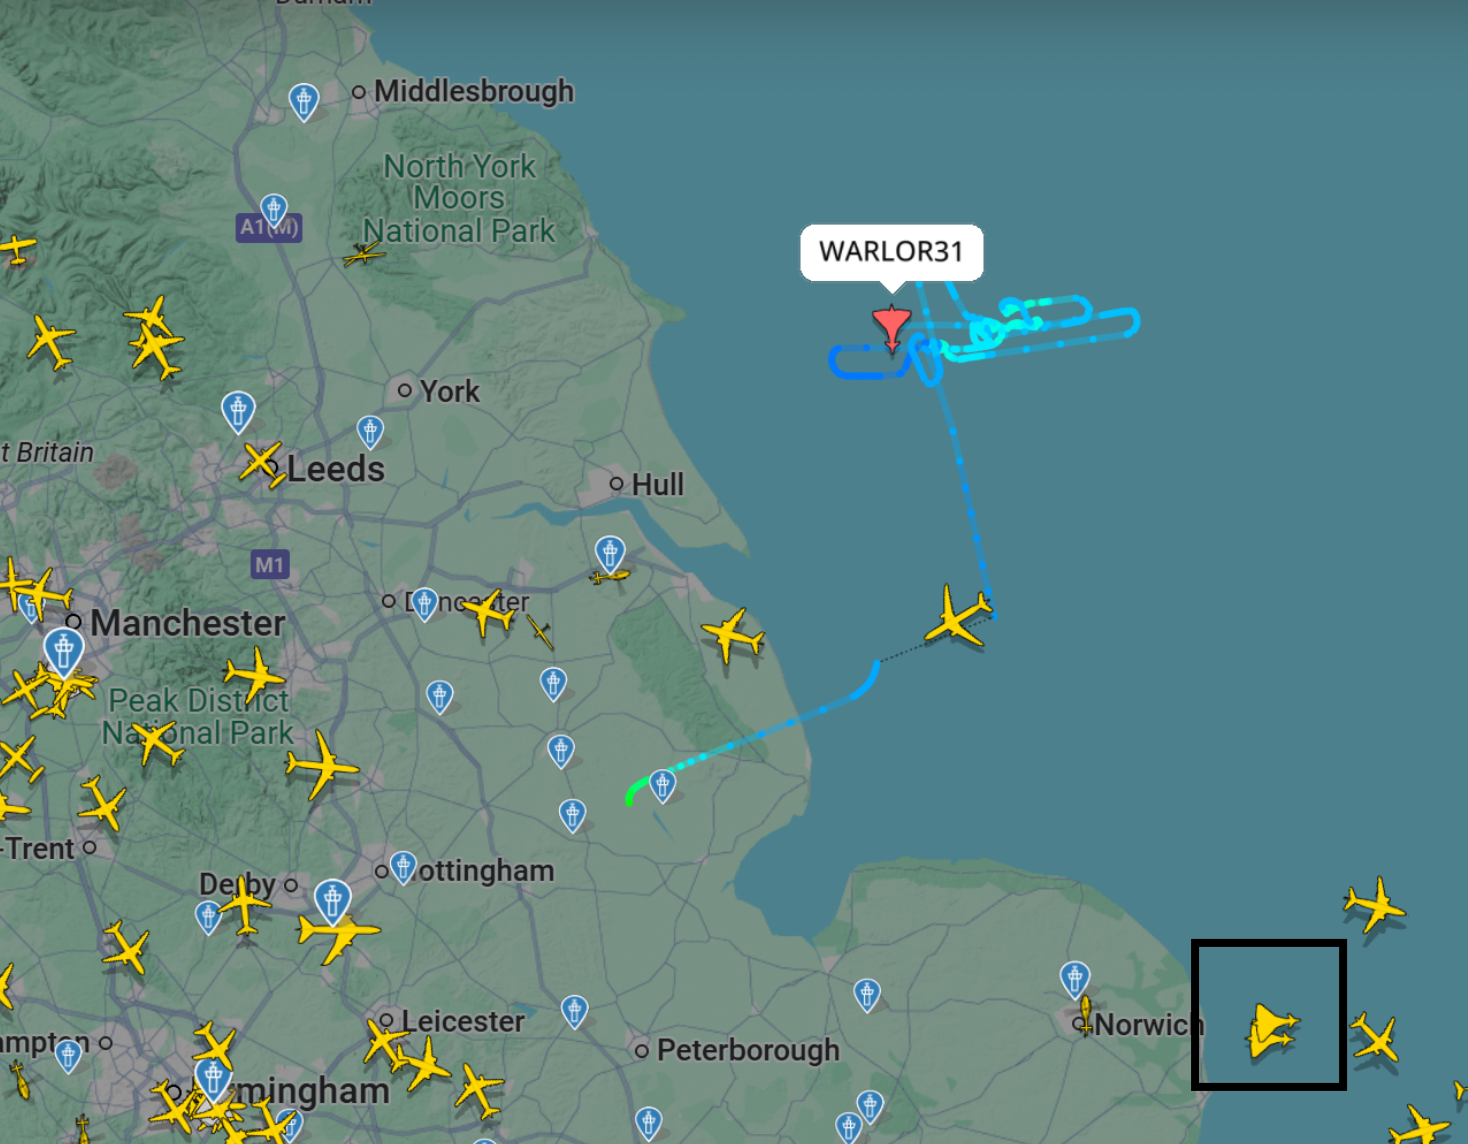Select the small glider over North York Moors
This screenshot has width=1468, height=1144.
(x=364, y=255)
